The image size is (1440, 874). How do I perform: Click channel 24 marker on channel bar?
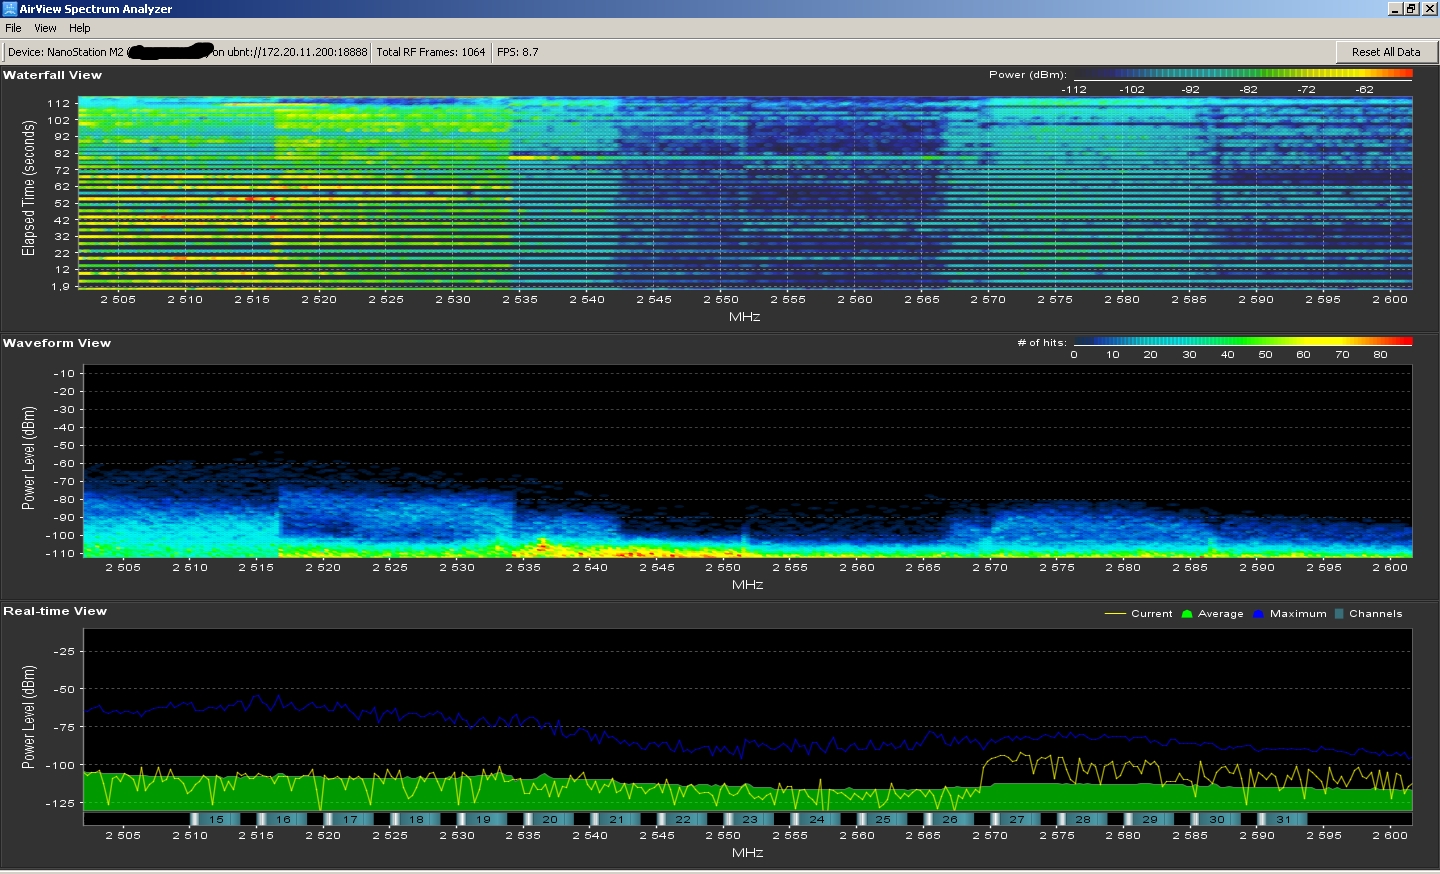[816, 819]
